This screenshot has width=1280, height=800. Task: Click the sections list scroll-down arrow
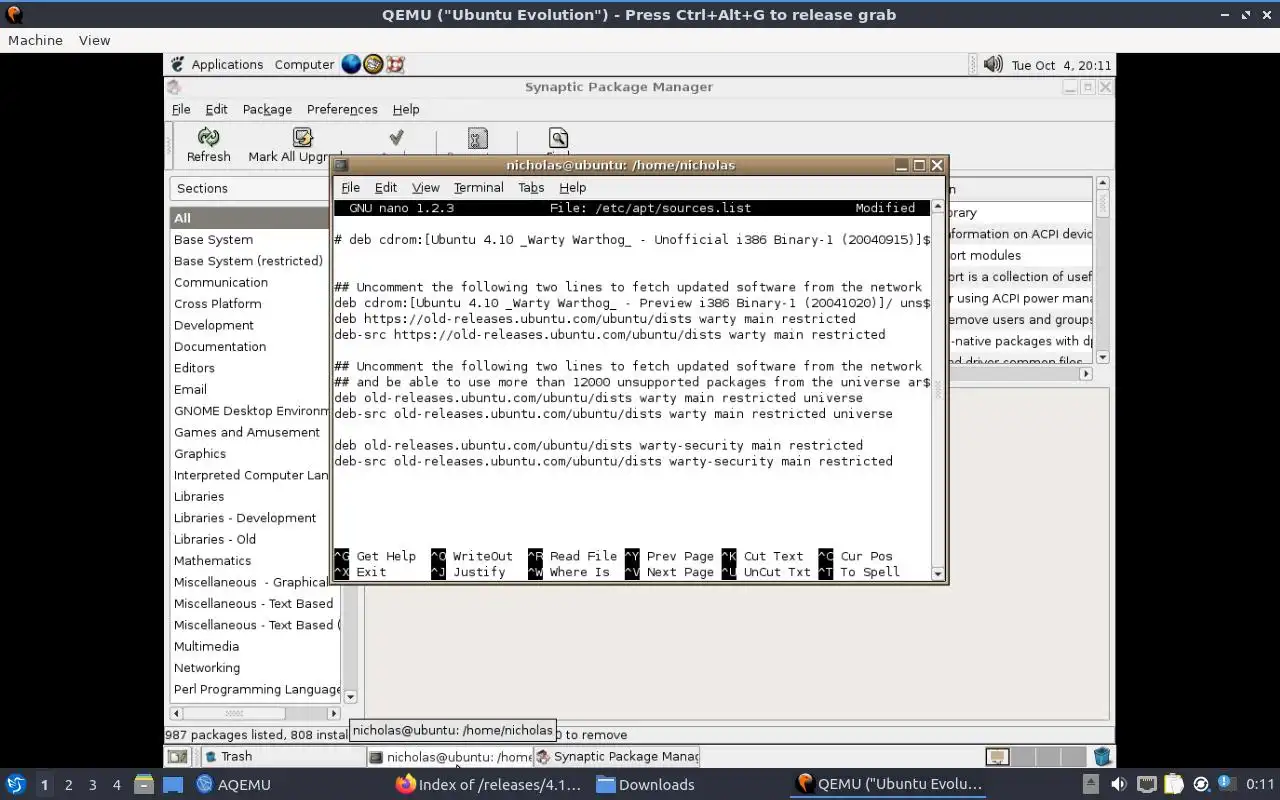350,696
